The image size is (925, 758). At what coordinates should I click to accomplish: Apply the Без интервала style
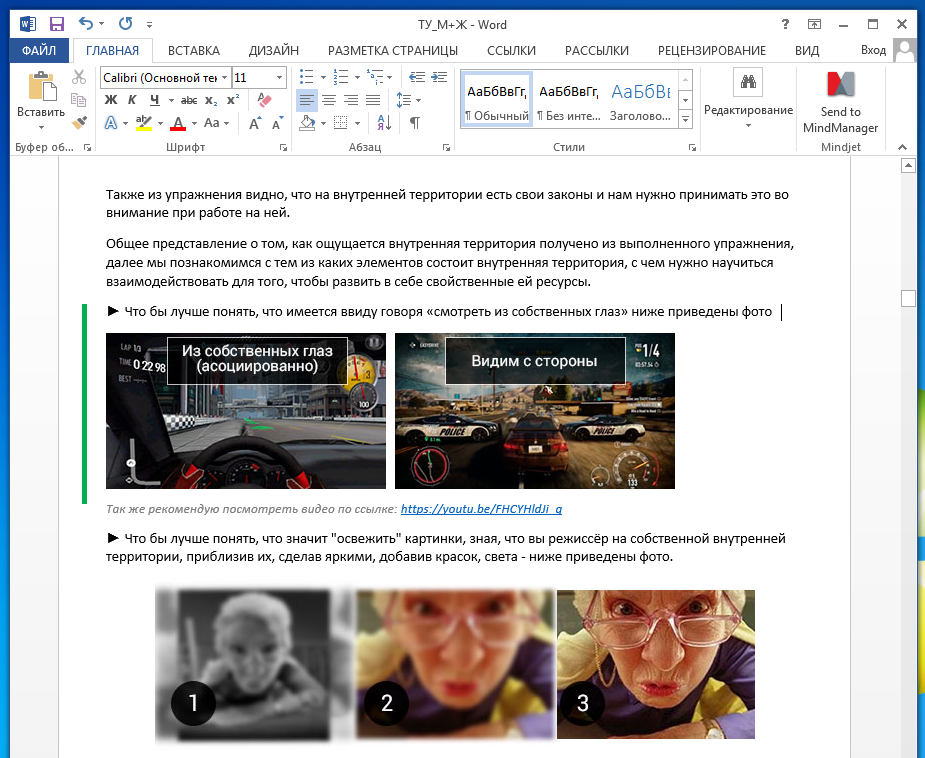[x=569, y=99]
